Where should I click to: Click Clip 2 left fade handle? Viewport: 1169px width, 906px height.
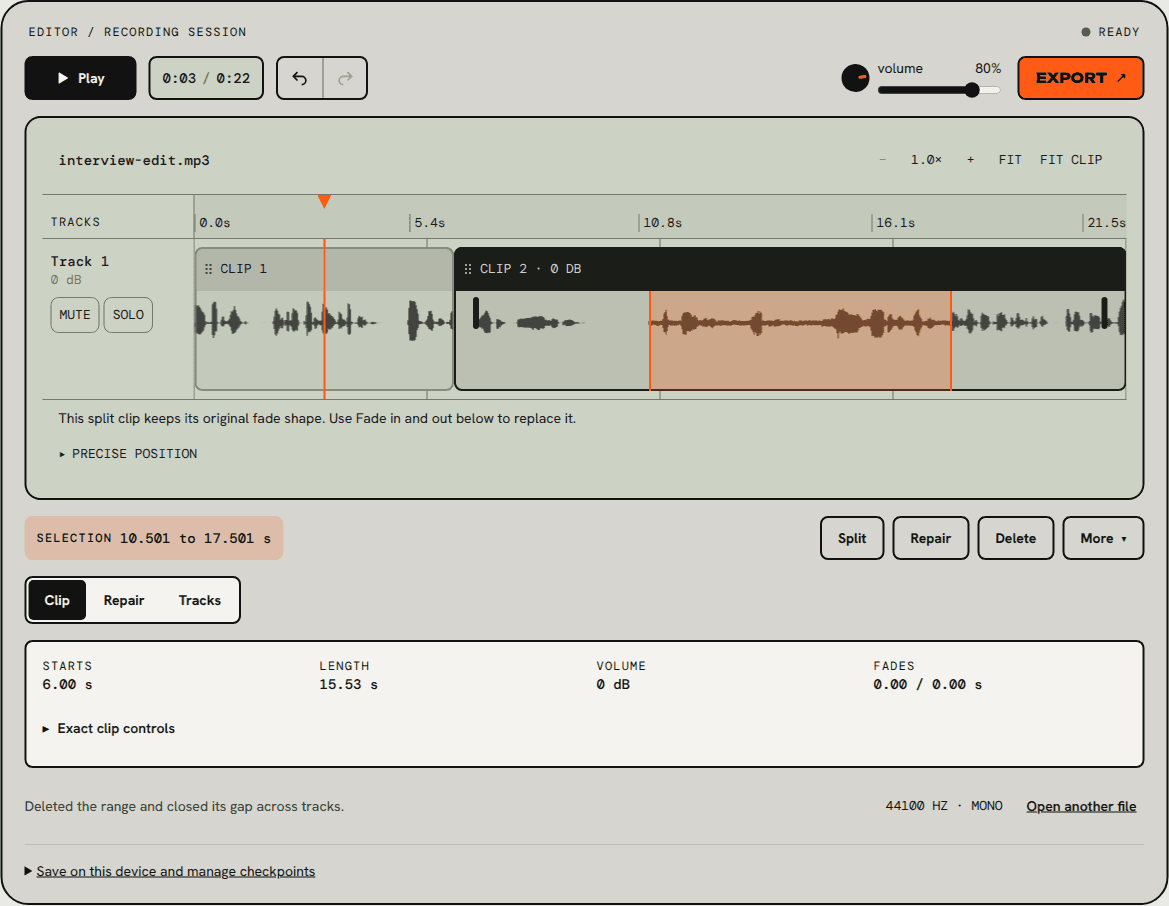point(476,312)
